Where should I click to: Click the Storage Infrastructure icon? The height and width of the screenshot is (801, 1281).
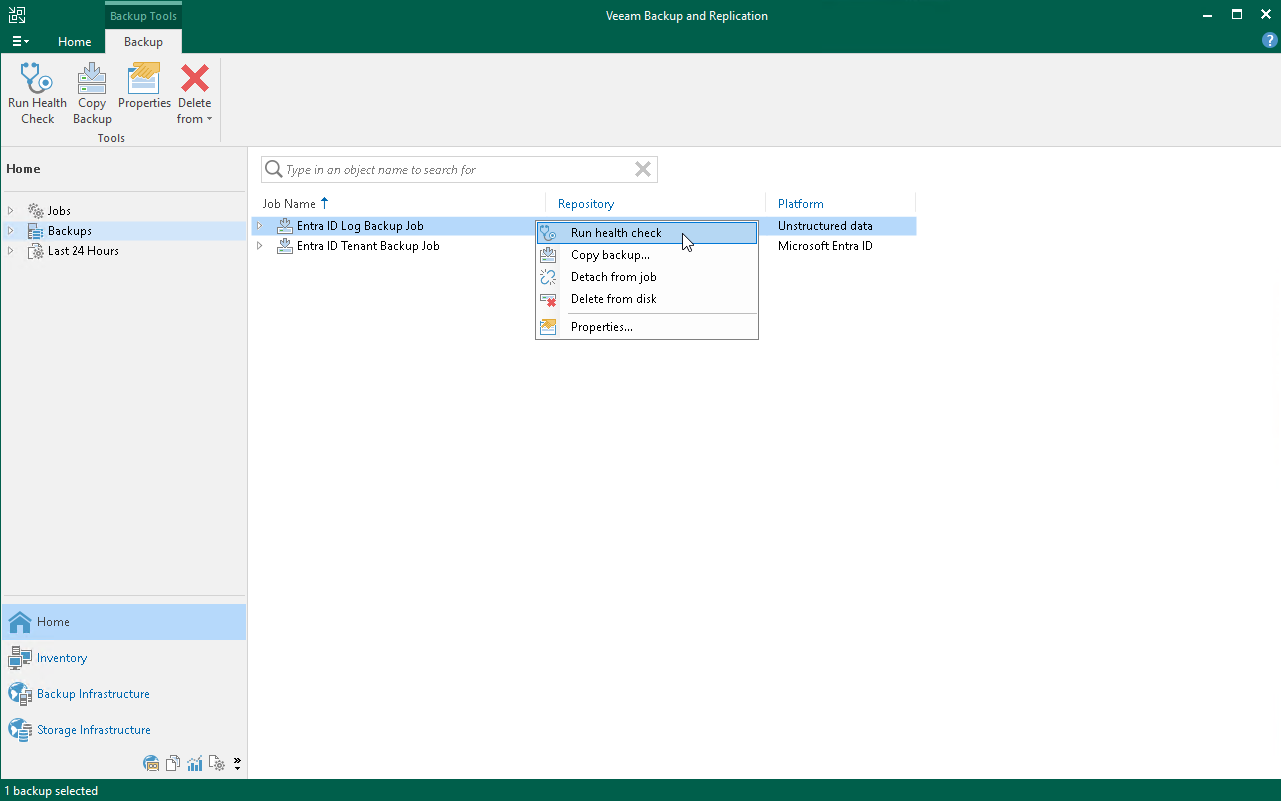point(20,730)
